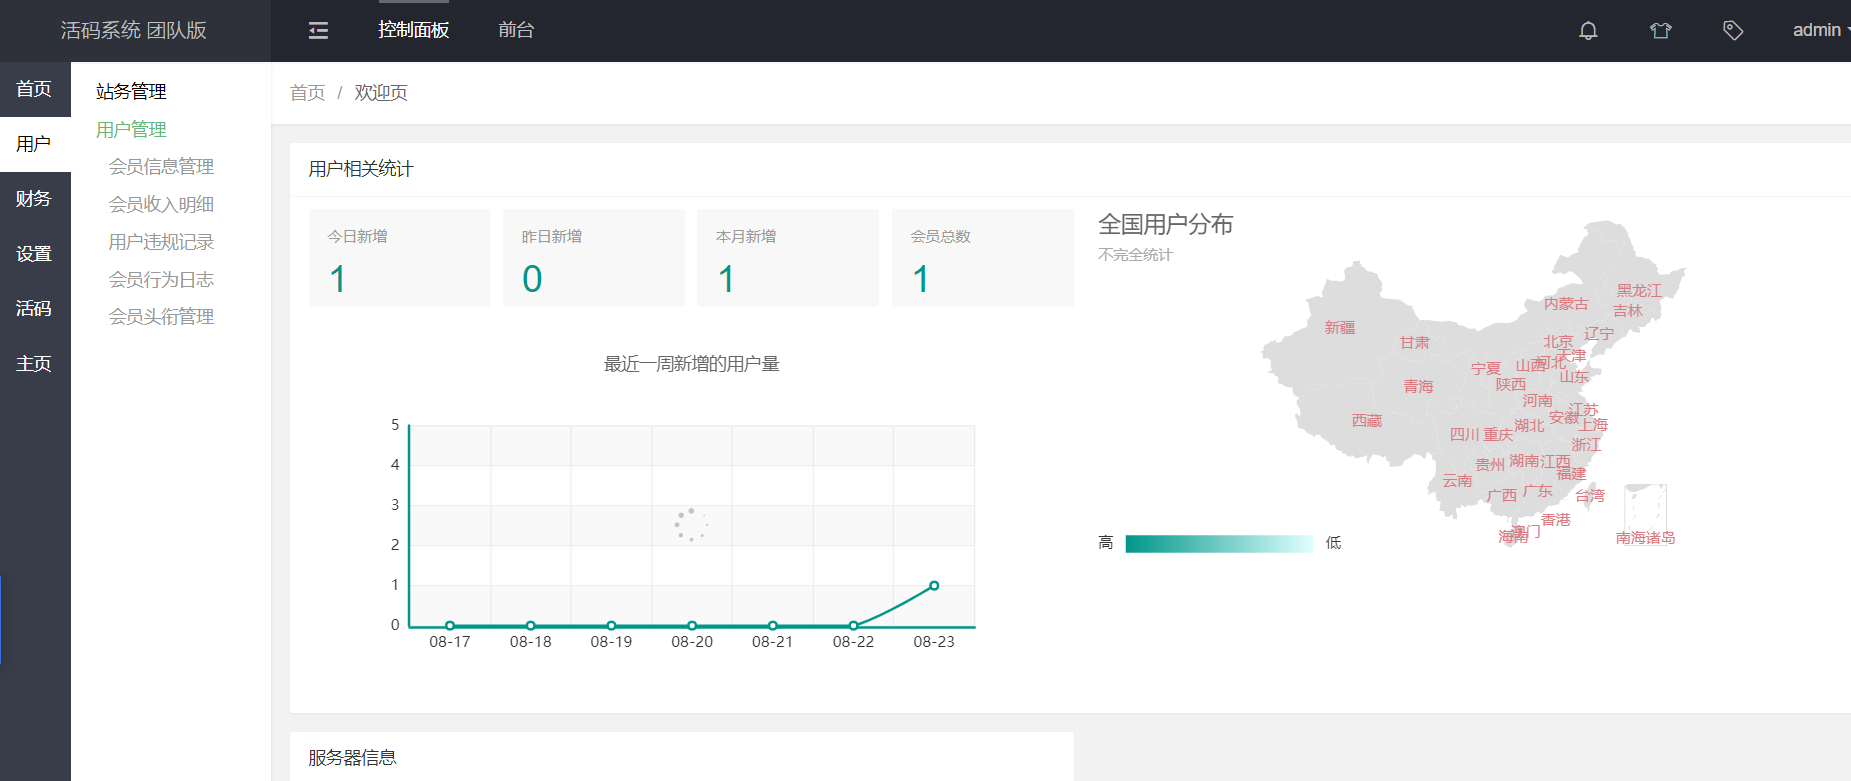Open 会员信息管理 page
The height and width of the screenshot is (781, 1851).
[161, 166]
